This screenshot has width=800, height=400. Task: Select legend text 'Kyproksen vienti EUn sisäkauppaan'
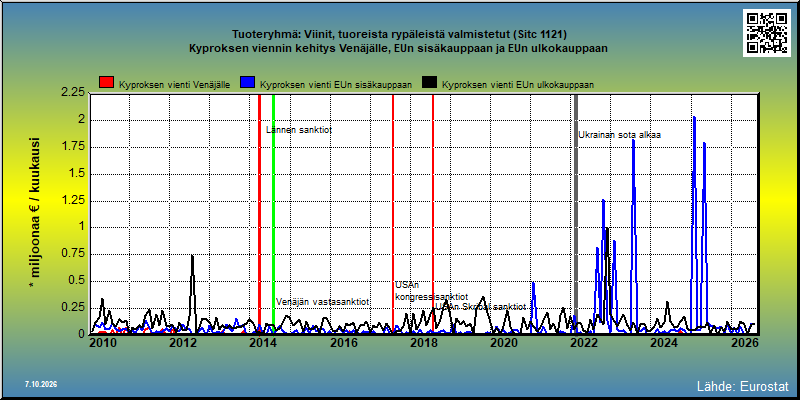(x=336, y=85)
